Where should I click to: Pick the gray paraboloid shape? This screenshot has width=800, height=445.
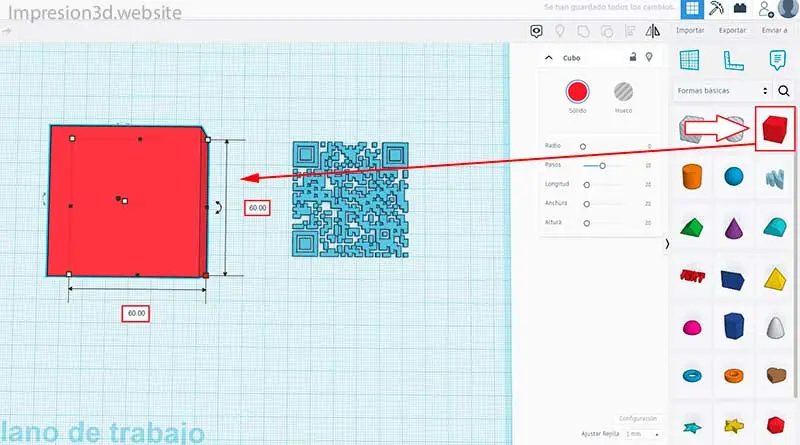click(776, 327)
